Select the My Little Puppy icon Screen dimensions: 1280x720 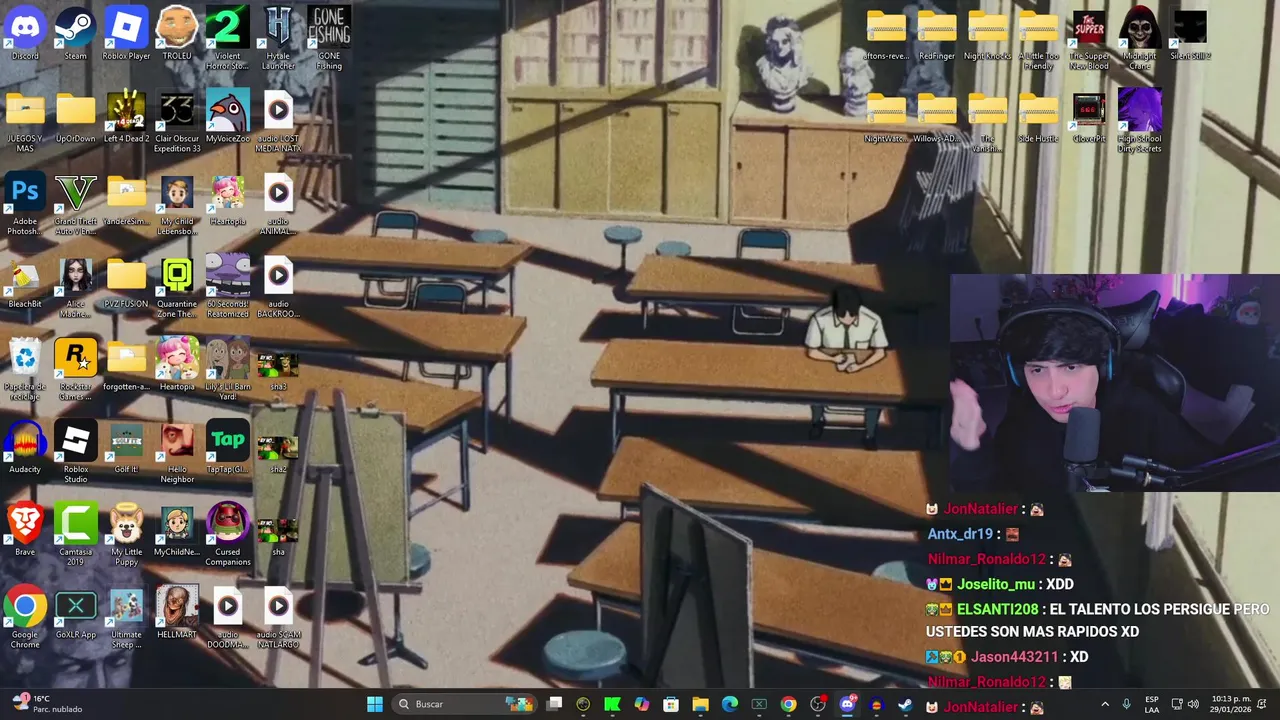tap(126, 535)
